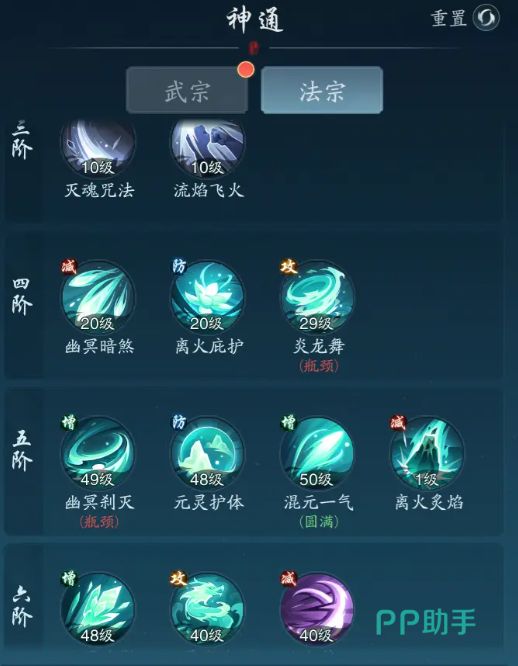Open the level 40 dragon skill in 六阶
The height and width of the screenshot is (666, 518).
click(x=208, y=610)
